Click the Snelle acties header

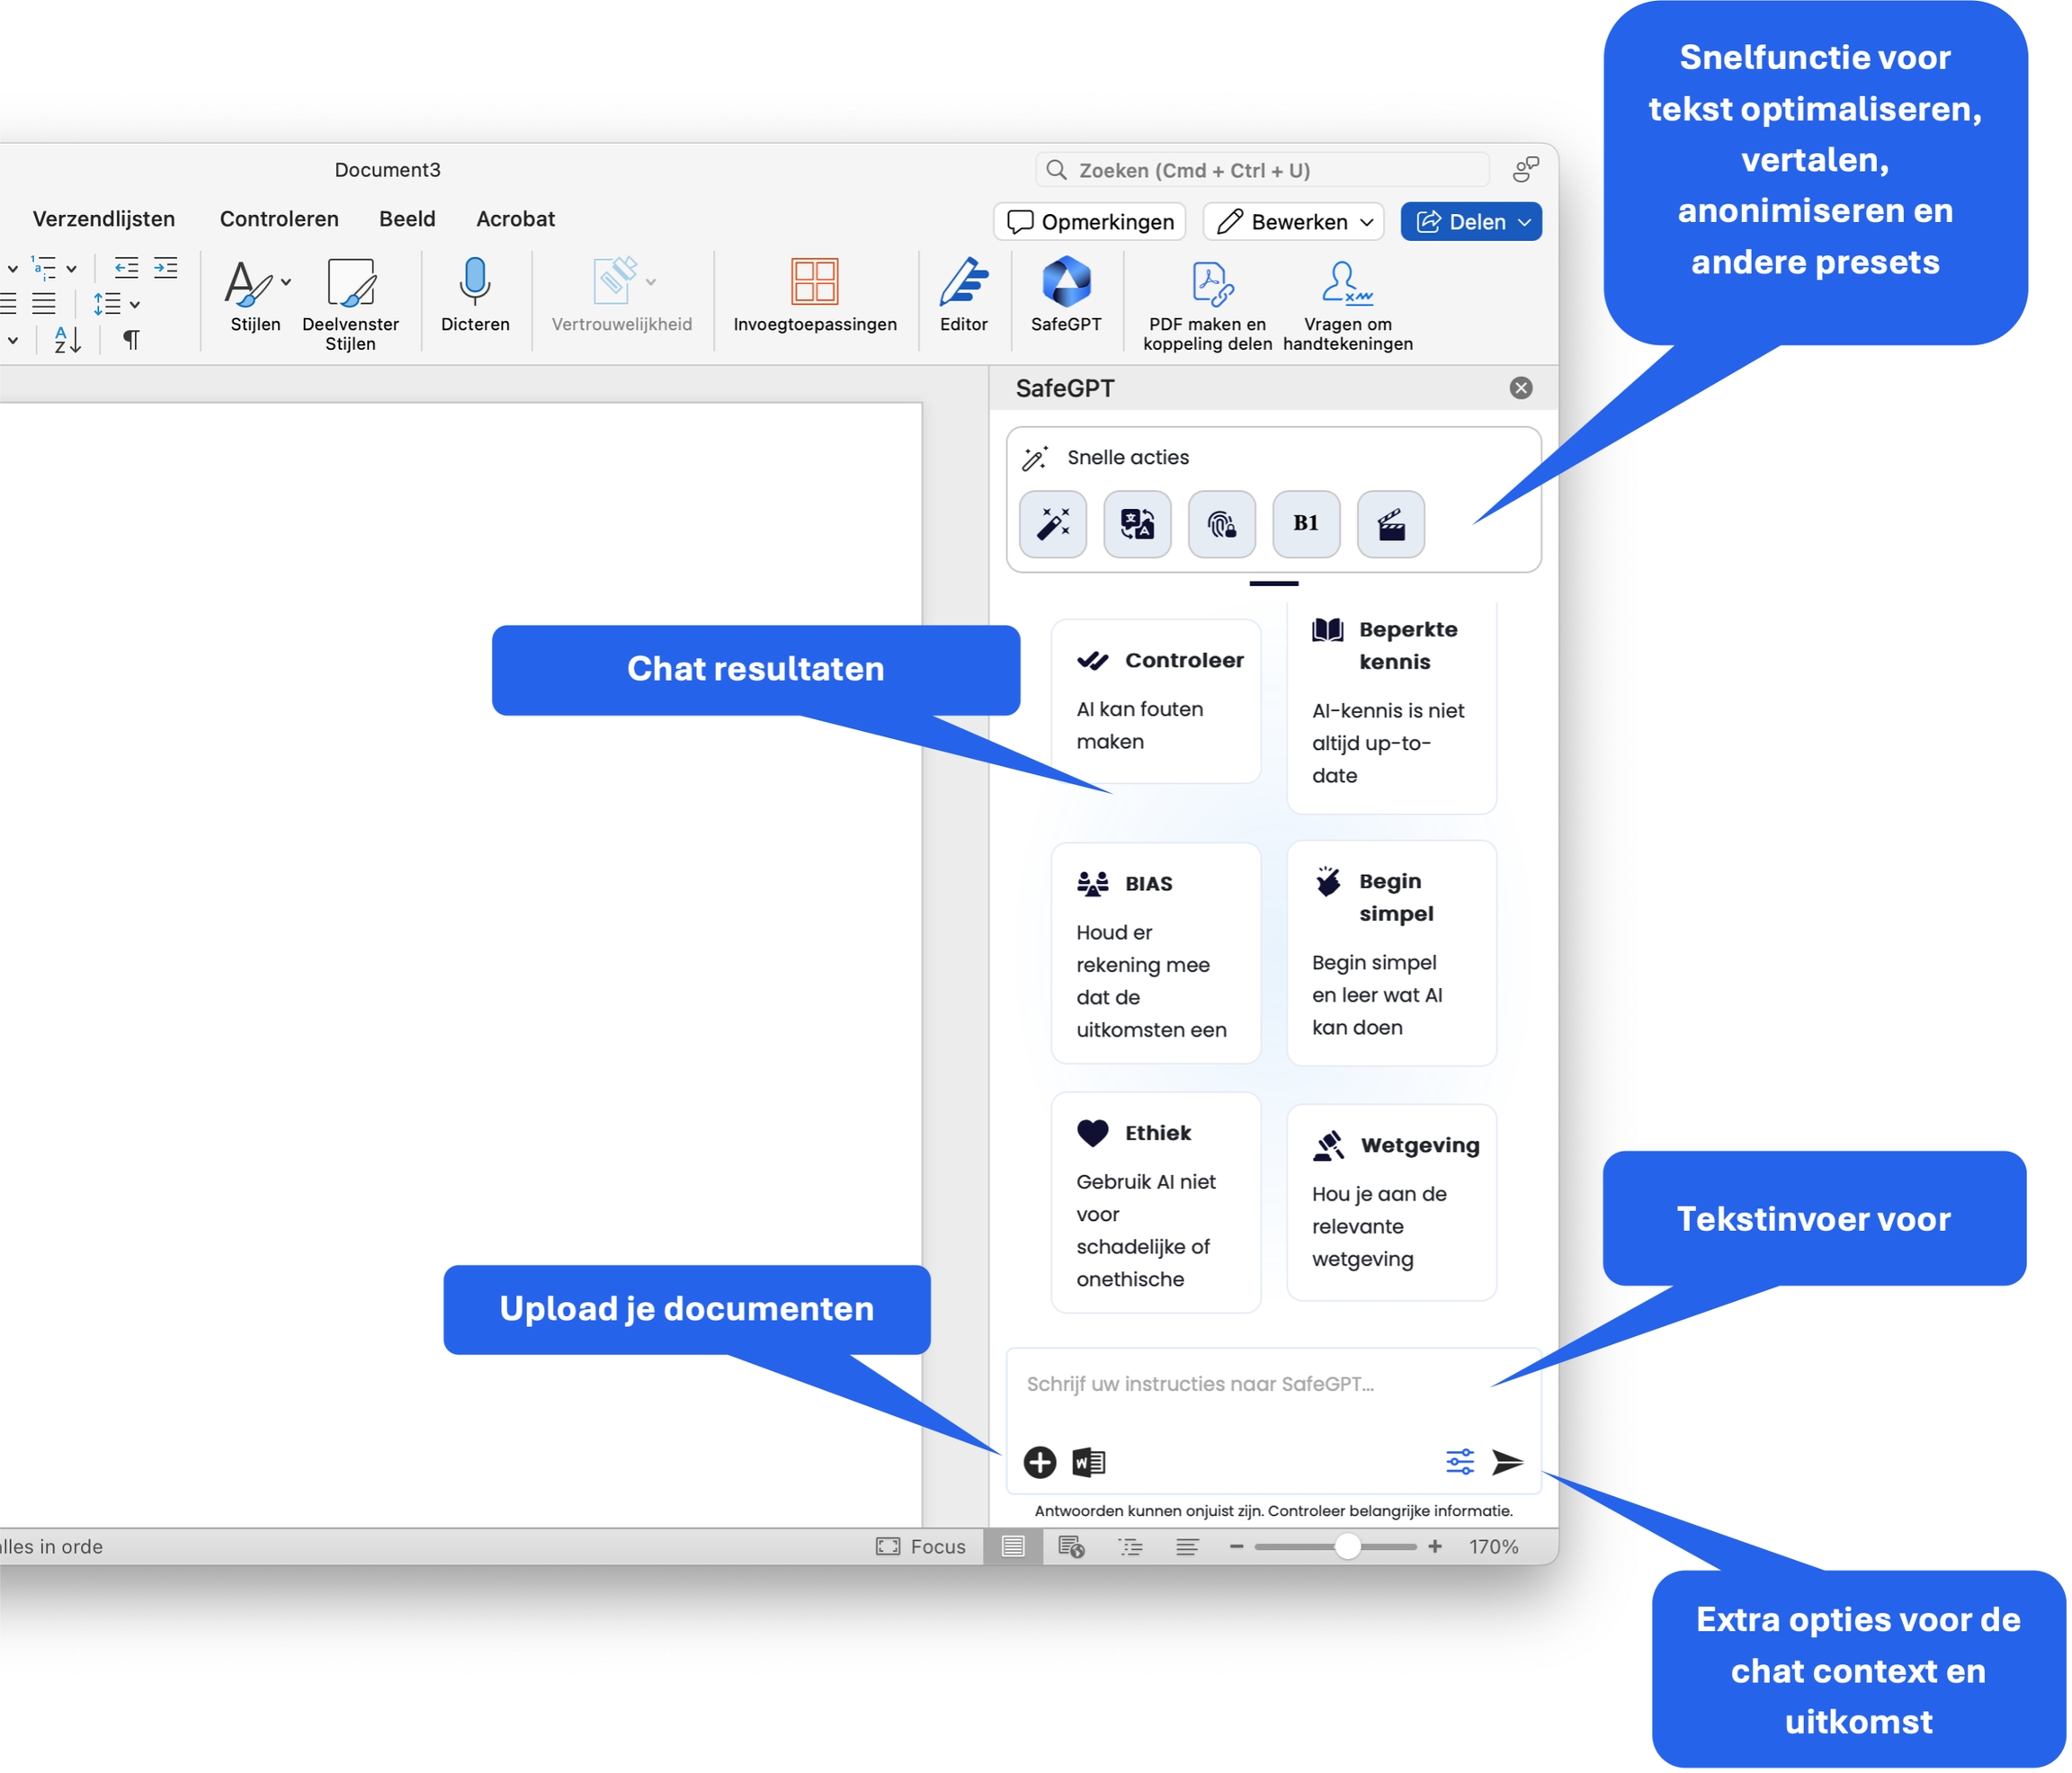click(1127, 457)
